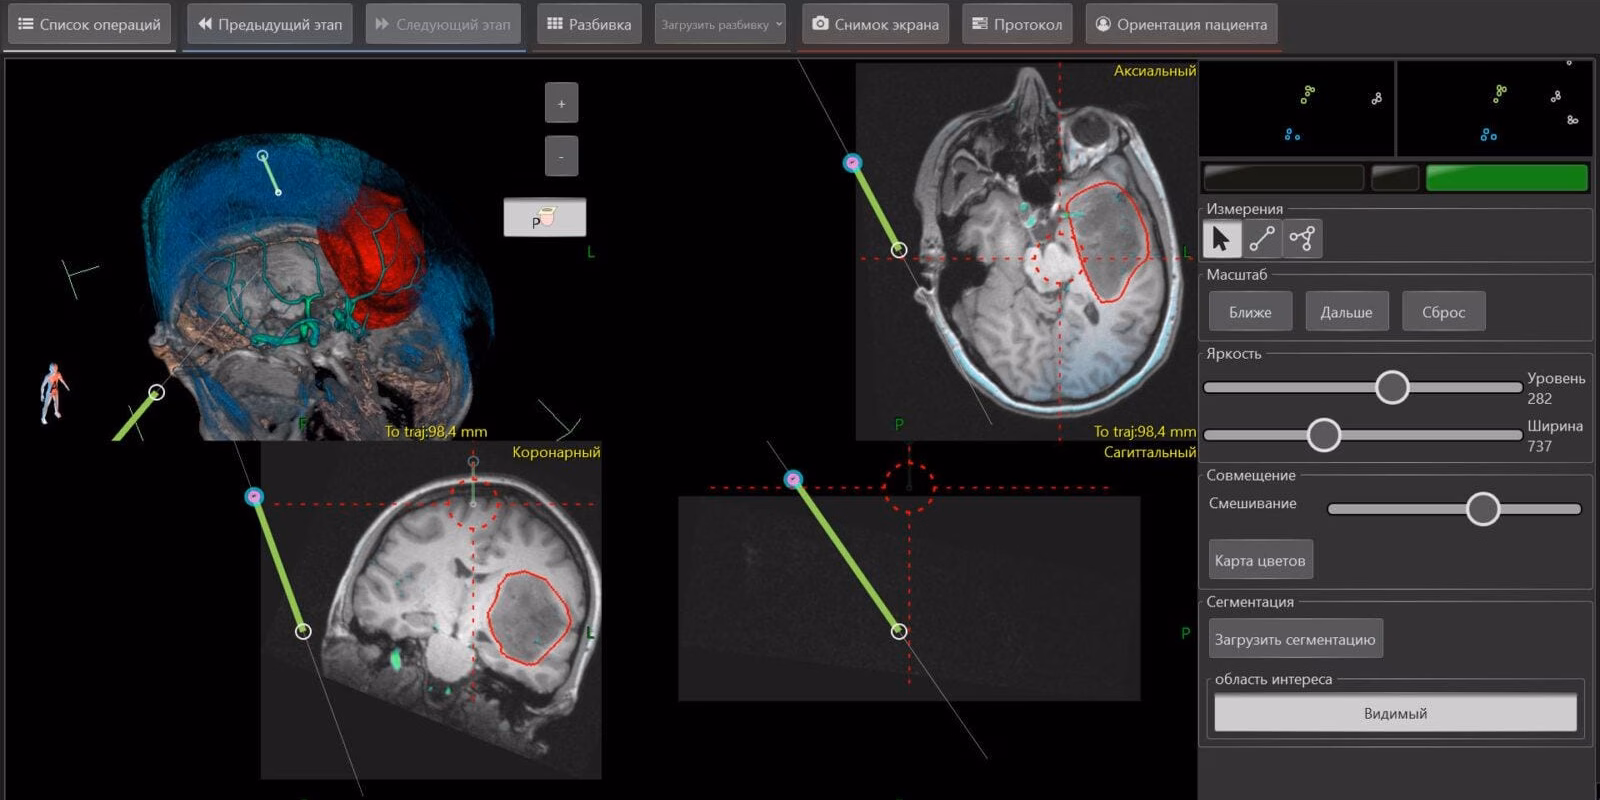Viewport: 1600px width, 800px height.
Task: Open the Список операций menu
Action: click(x=90, y=24)
